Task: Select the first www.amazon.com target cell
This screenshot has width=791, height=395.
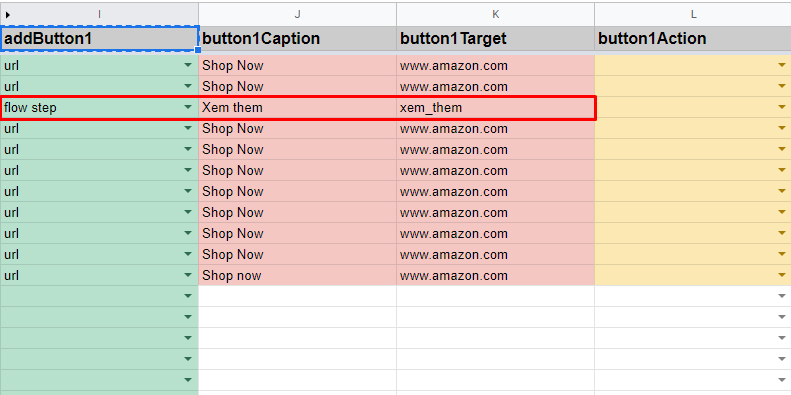Action: 495,66
